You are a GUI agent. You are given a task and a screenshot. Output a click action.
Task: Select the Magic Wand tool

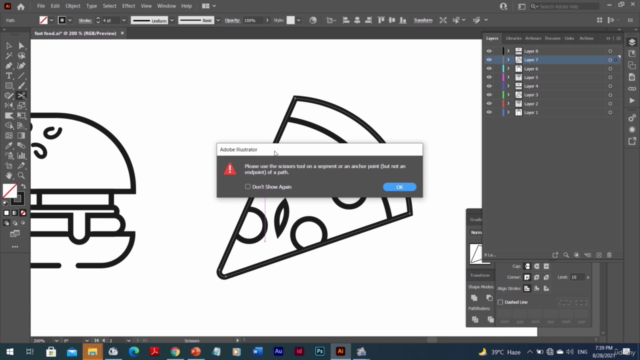(9, 56)
